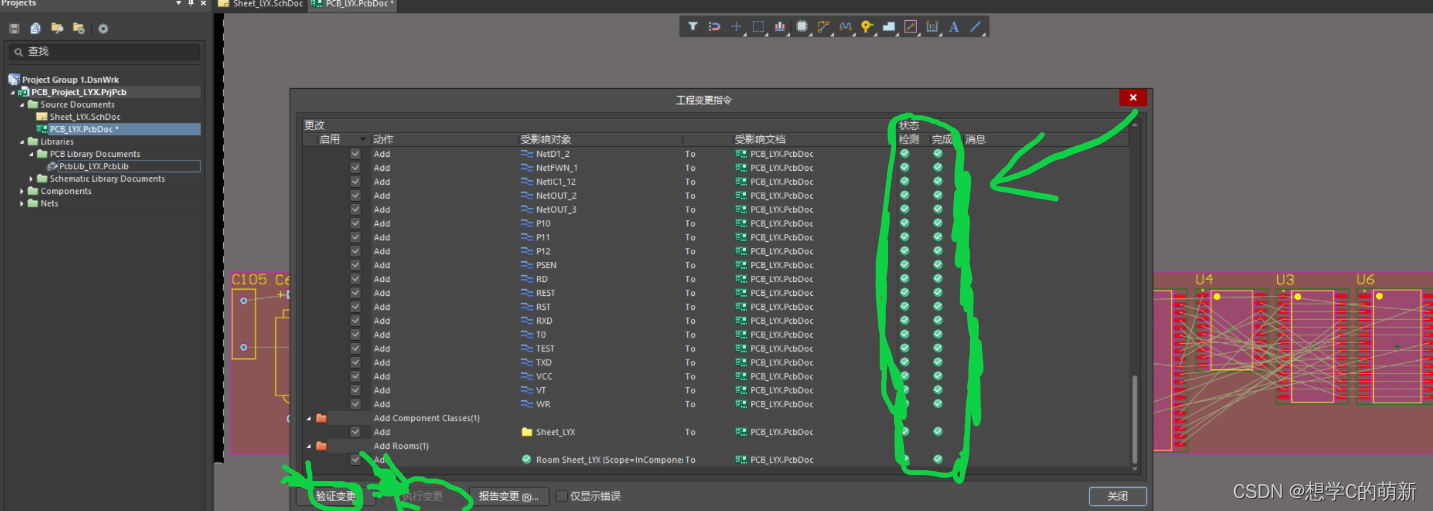Click the selection filter funnel icon
The height and width of the screenshot is (511, 1433).
[692, 27]
